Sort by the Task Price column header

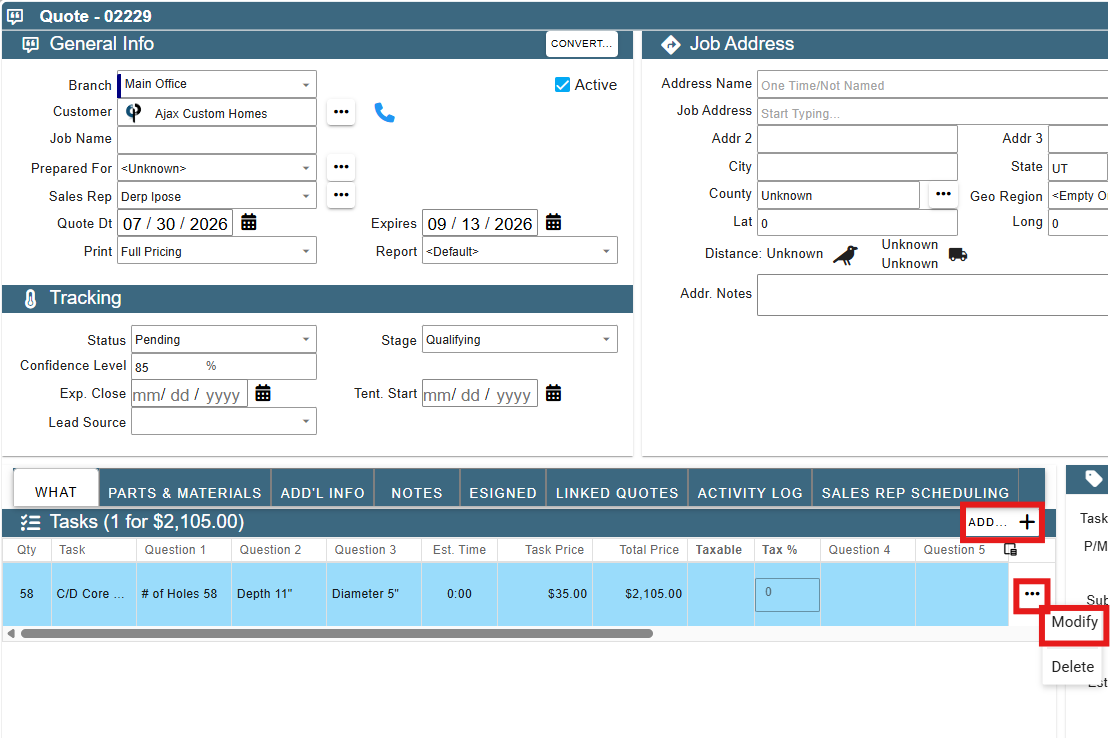pos(554,550)
